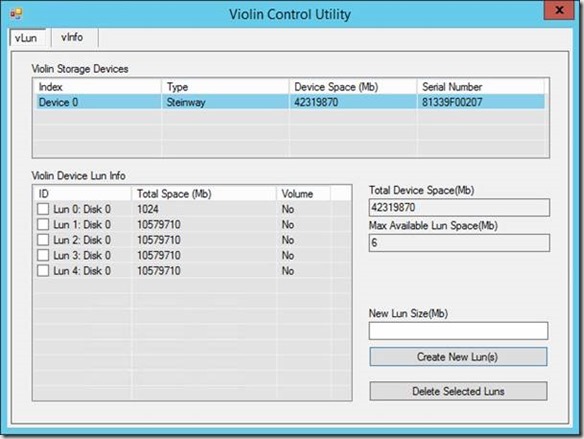
Task: Click the Create New Lun(s) button
Action: (x=458, y=357)
